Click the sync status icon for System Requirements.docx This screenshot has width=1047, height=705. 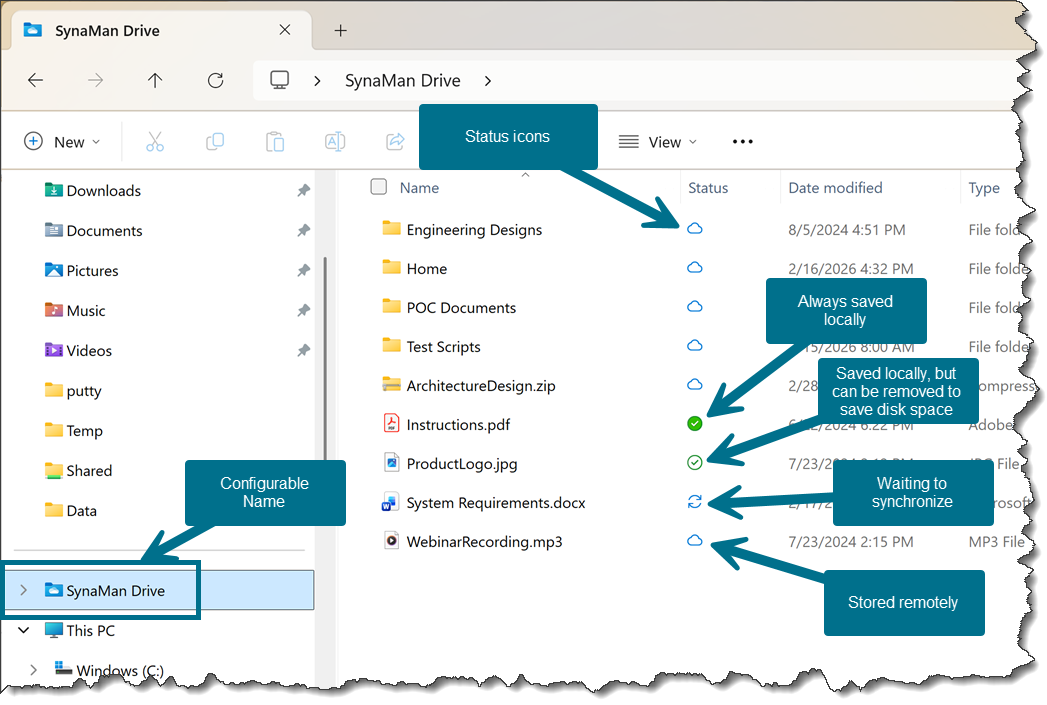[x=695, y=502]
